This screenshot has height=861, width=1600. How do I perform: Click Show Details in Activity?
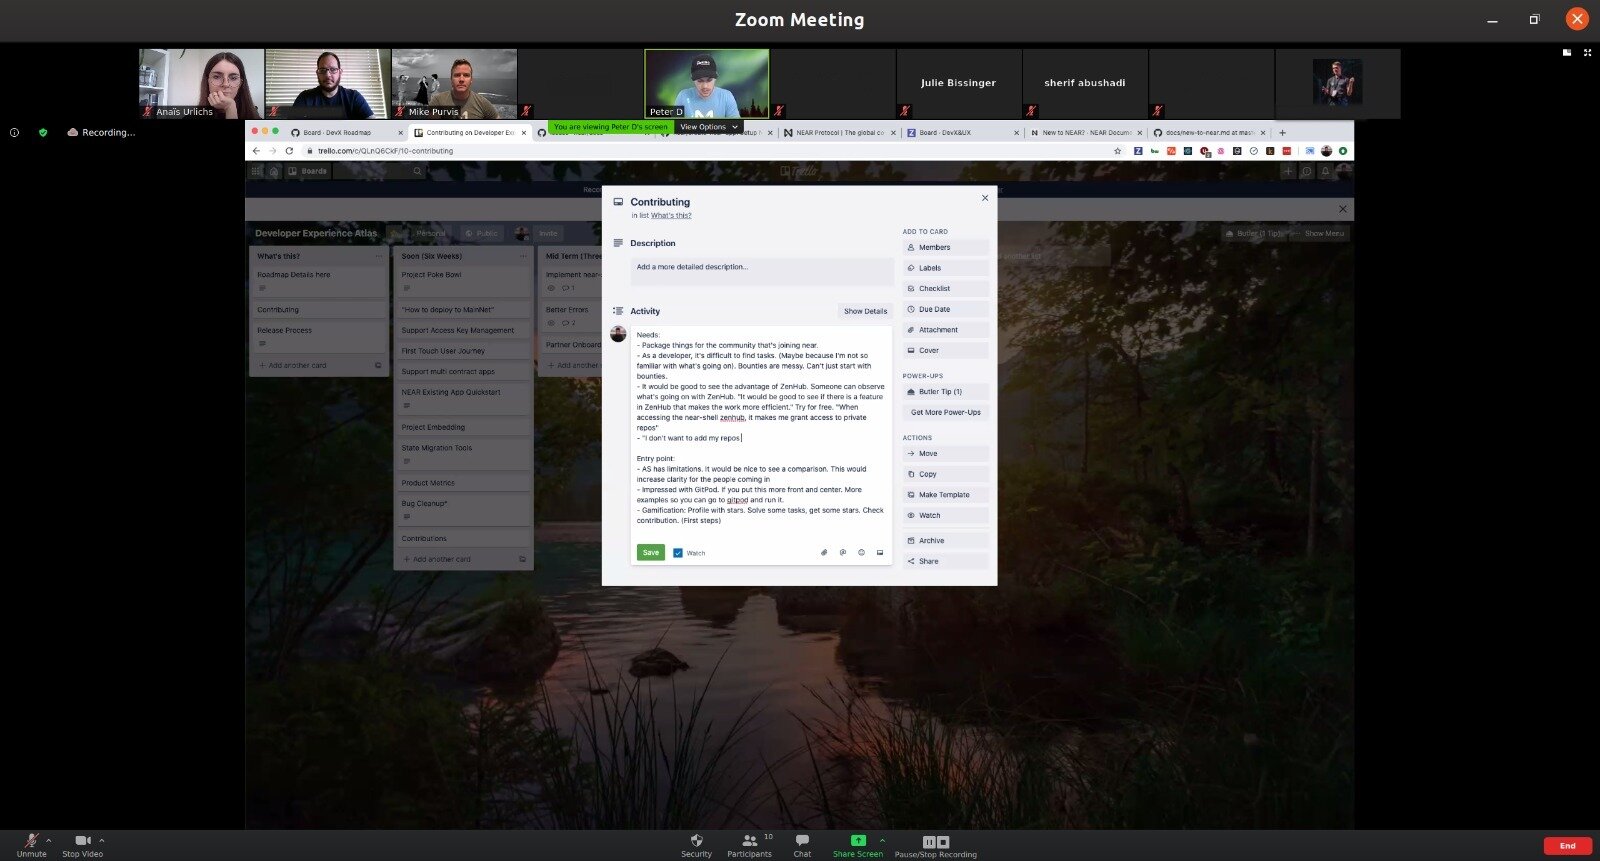865,311
